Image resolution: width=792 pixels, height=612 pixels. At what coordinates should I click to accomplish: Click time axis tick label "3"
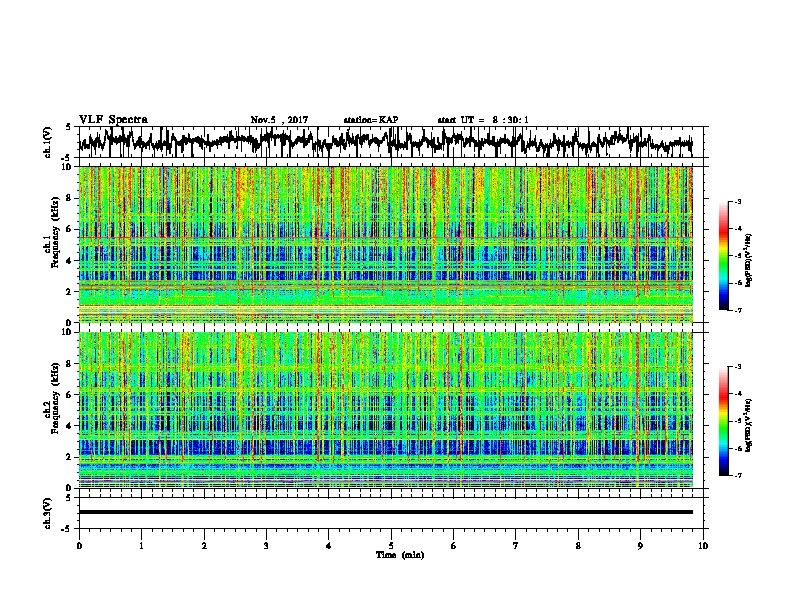266,546
